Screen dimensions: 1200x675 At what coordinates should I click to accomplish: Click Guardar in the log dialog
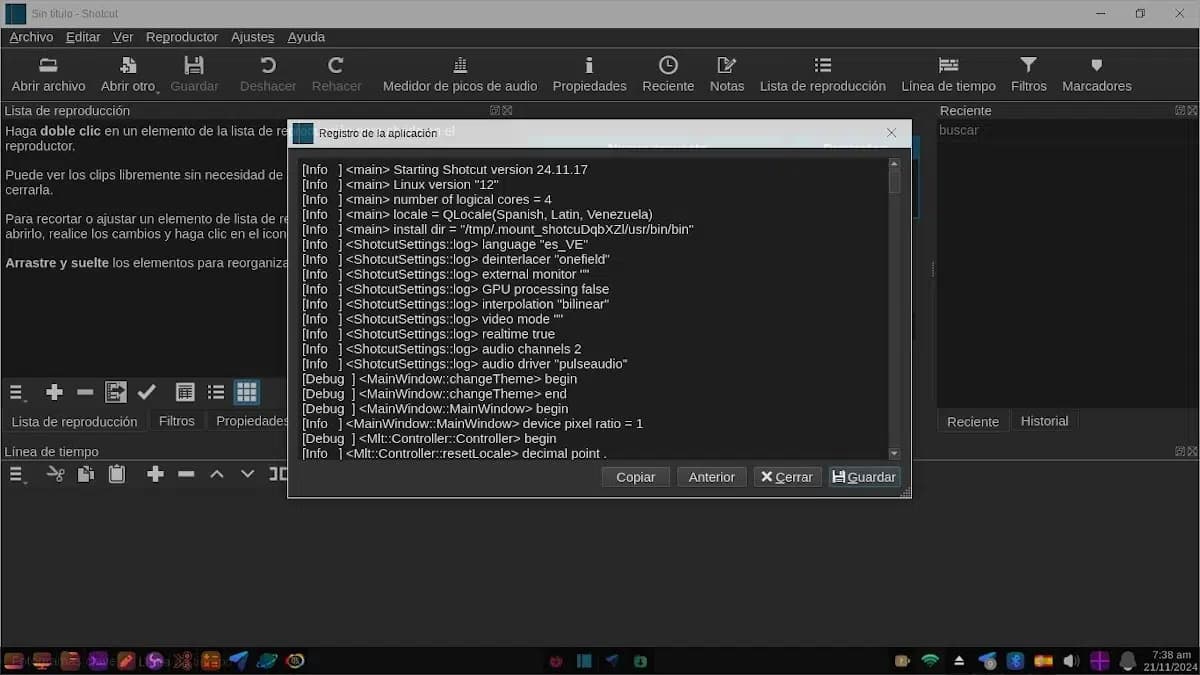[864, 477]
